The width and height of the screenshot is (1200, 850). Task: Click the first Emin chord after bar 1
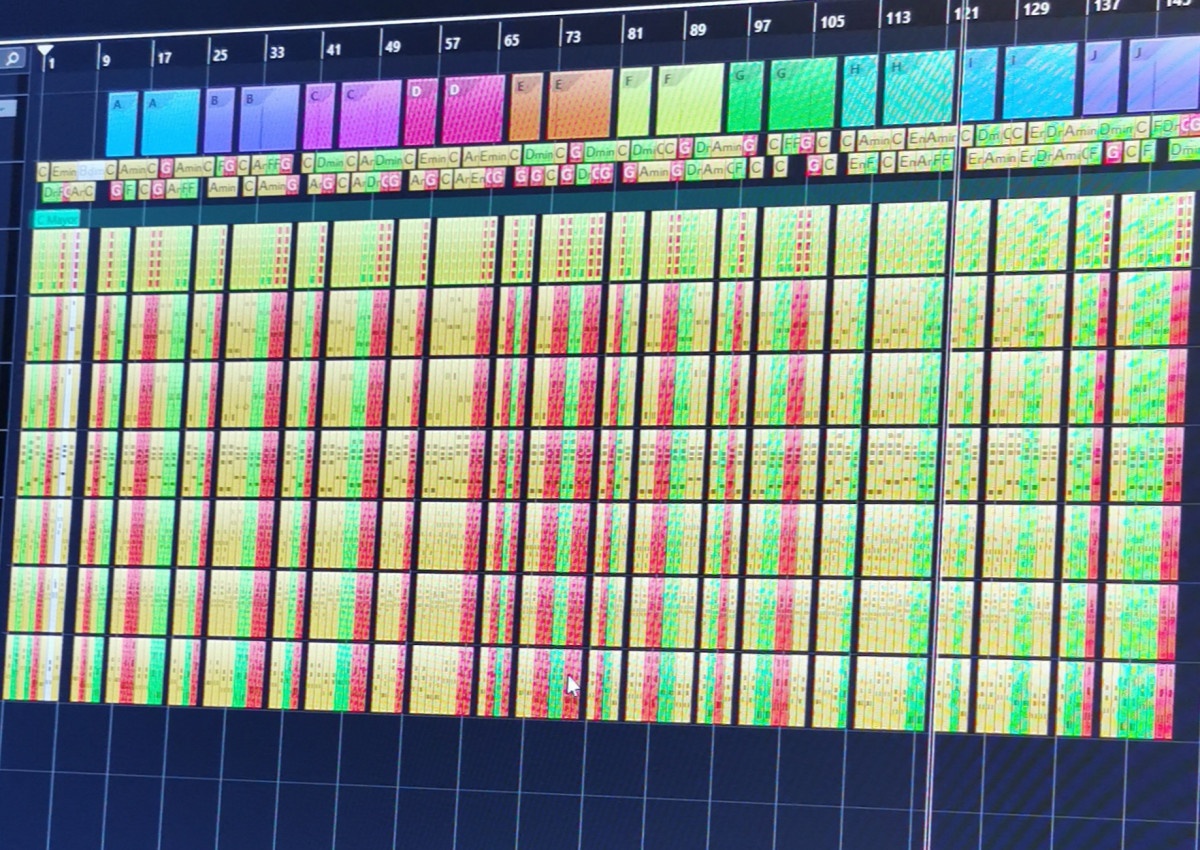tap(62, 171)
